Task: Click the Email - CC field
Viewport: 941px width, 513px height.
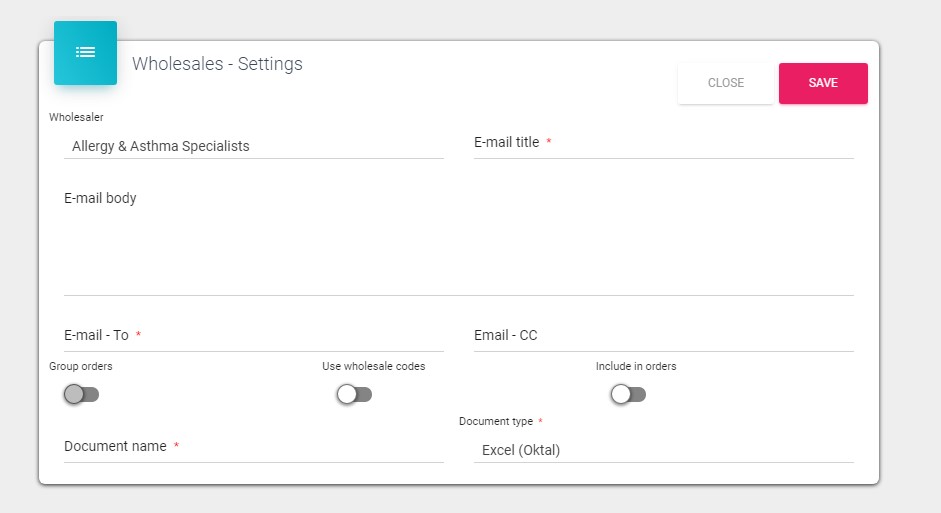Action: [x=663, y=336]
